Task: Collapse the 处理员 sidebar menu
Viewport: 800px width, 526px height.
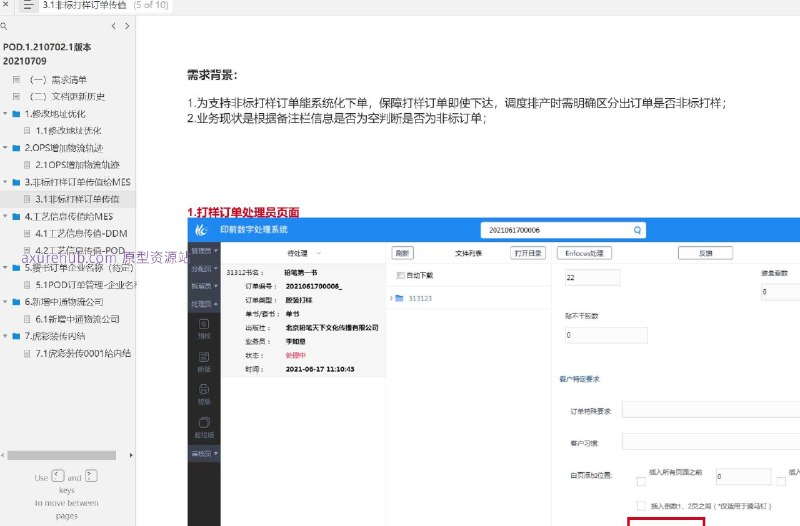Action: tap(204, 304)
